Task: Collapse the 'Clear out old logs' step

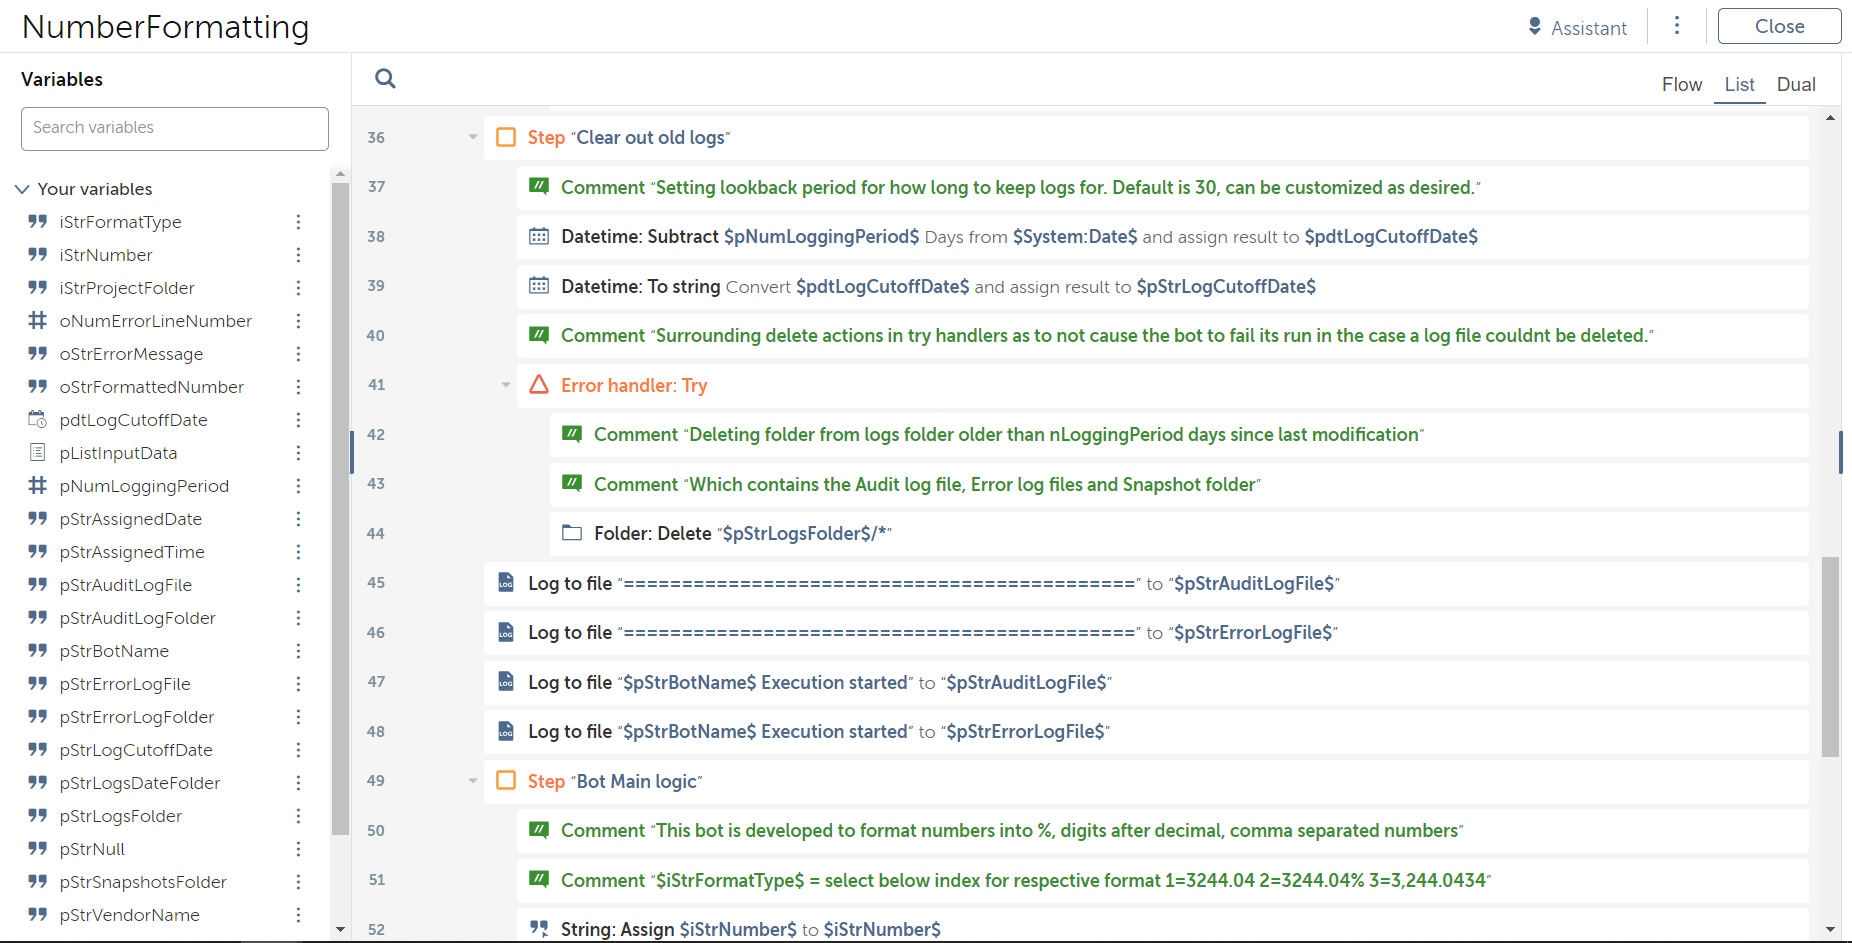Action: [x=473, y=137]
